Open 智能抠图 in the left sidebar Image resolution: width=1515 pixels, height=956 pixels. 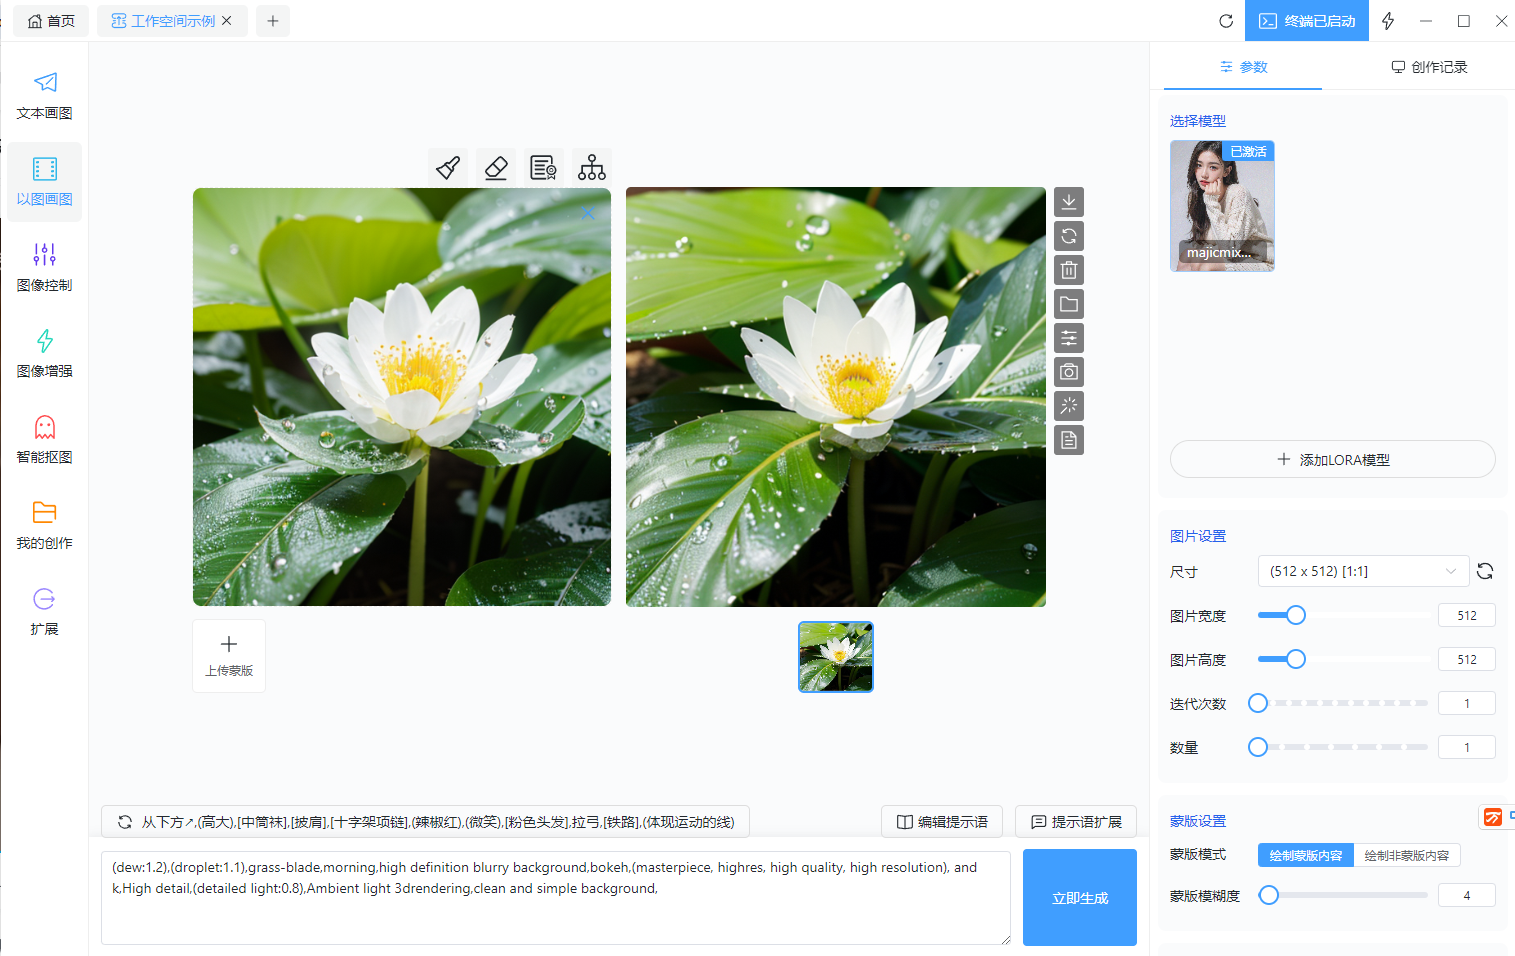[45, 439]
